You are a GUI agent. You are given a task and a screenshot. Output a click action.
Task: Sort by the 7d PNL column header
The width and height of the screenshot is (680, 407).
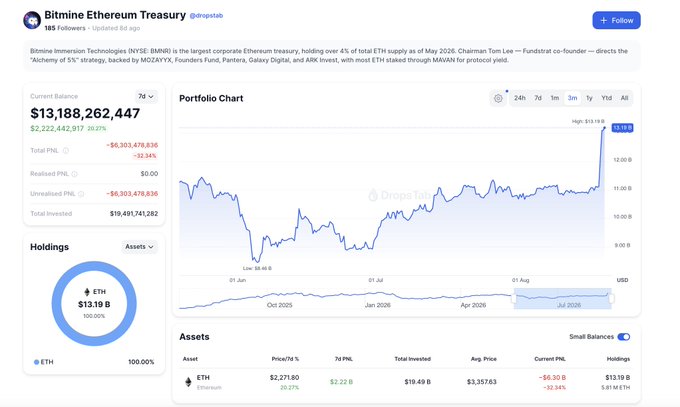(x=343, y=359)
